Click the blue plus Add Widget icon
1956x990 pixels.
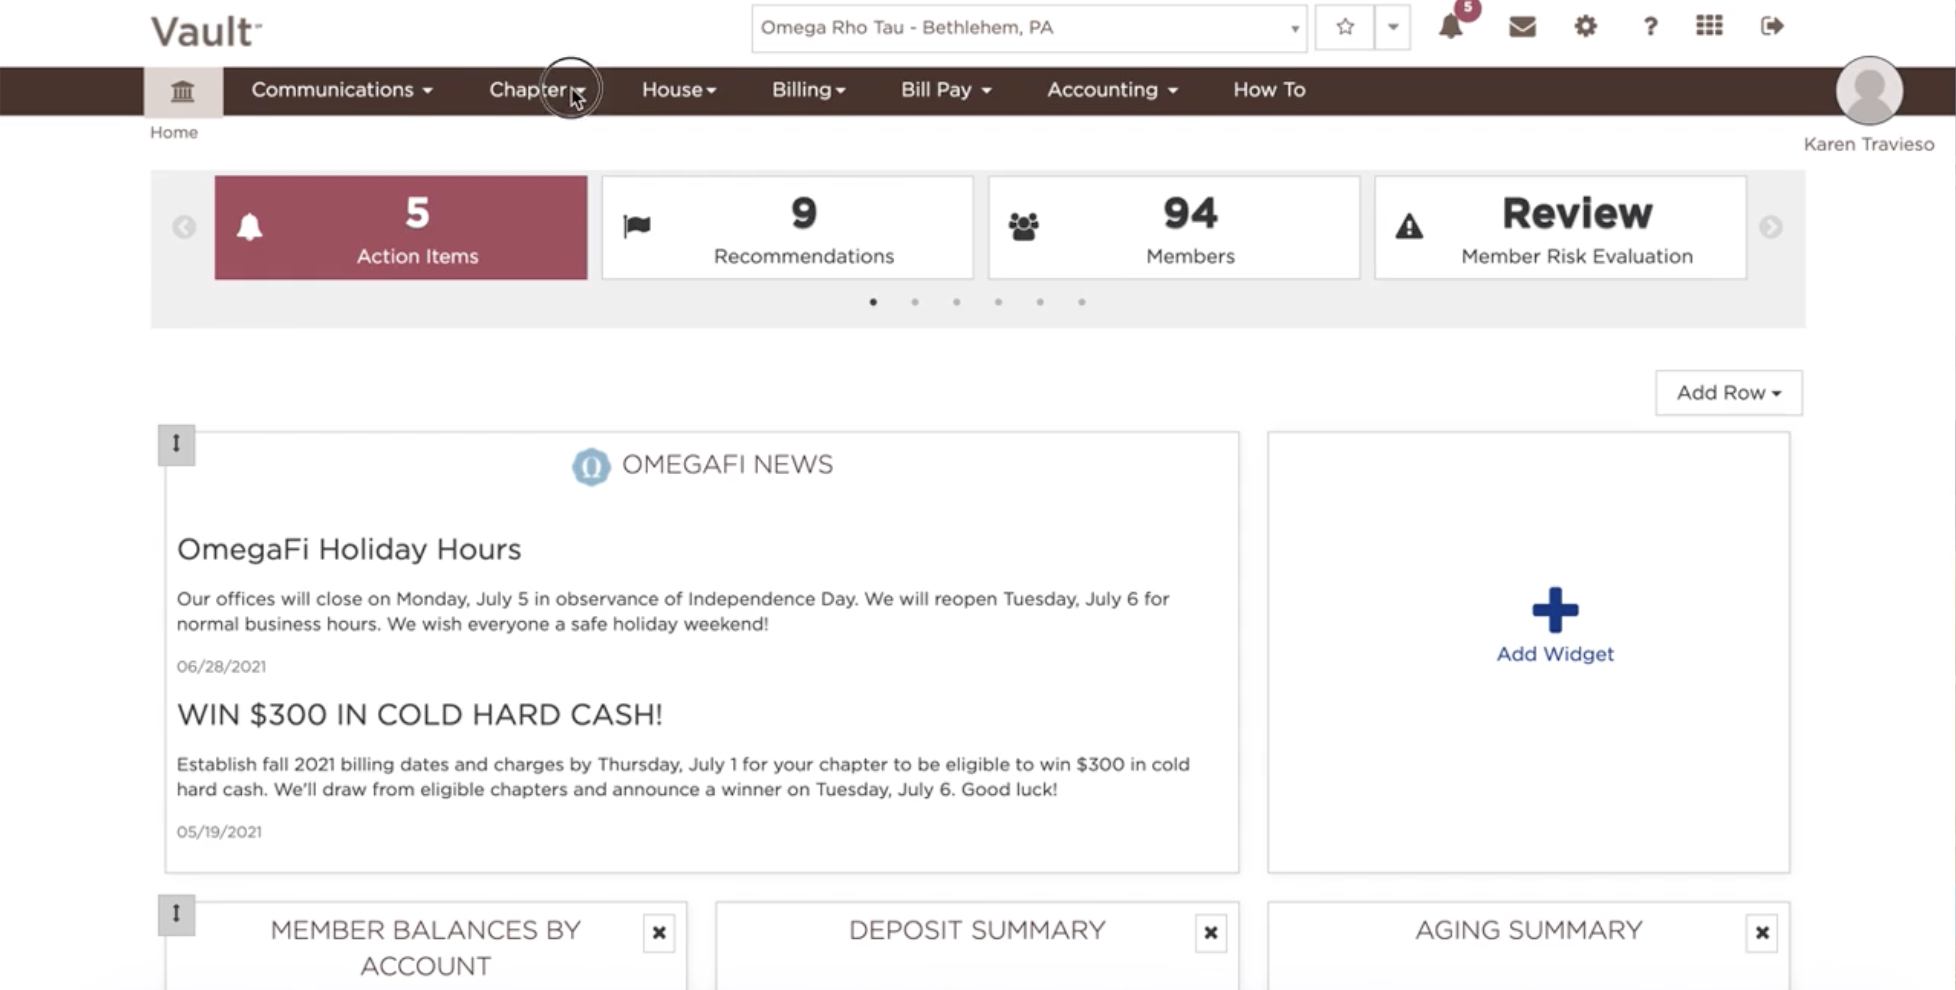1555,610
